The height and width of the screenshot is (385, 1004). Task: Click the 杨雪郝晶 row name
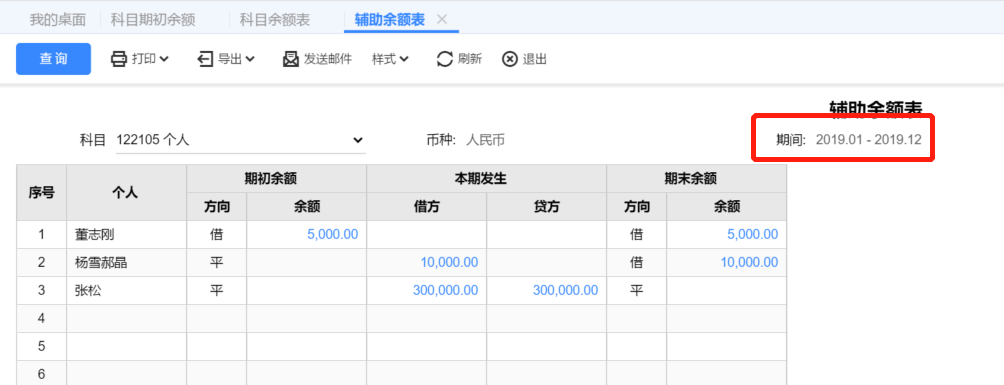(x=101, y=262)
